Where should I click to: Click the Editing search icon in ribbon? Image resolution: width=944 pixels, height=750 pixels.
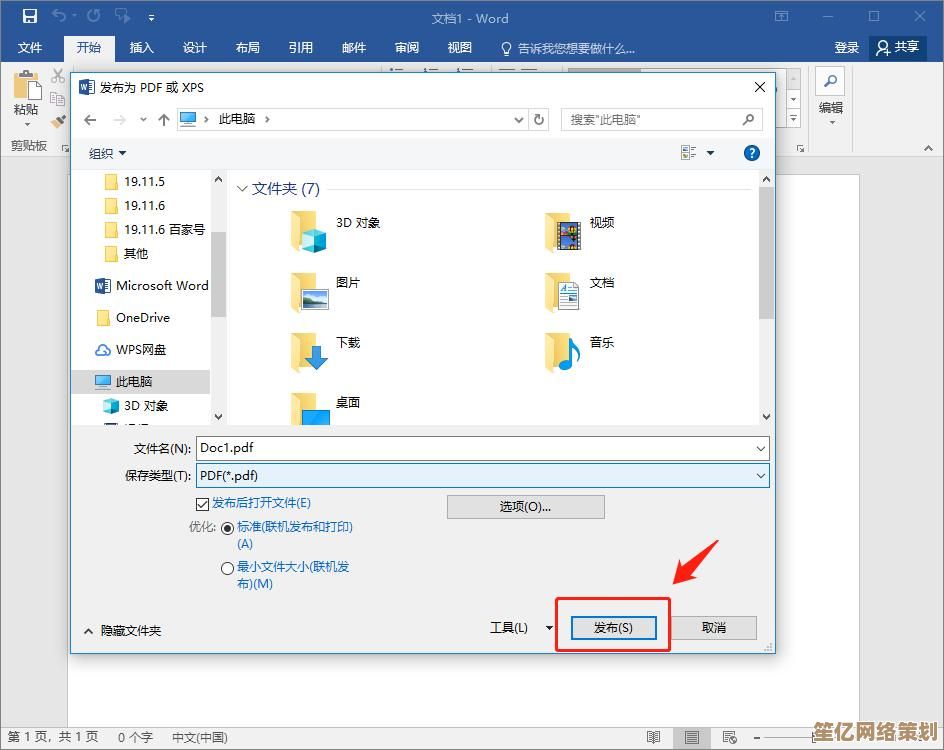tap(830, 81)
